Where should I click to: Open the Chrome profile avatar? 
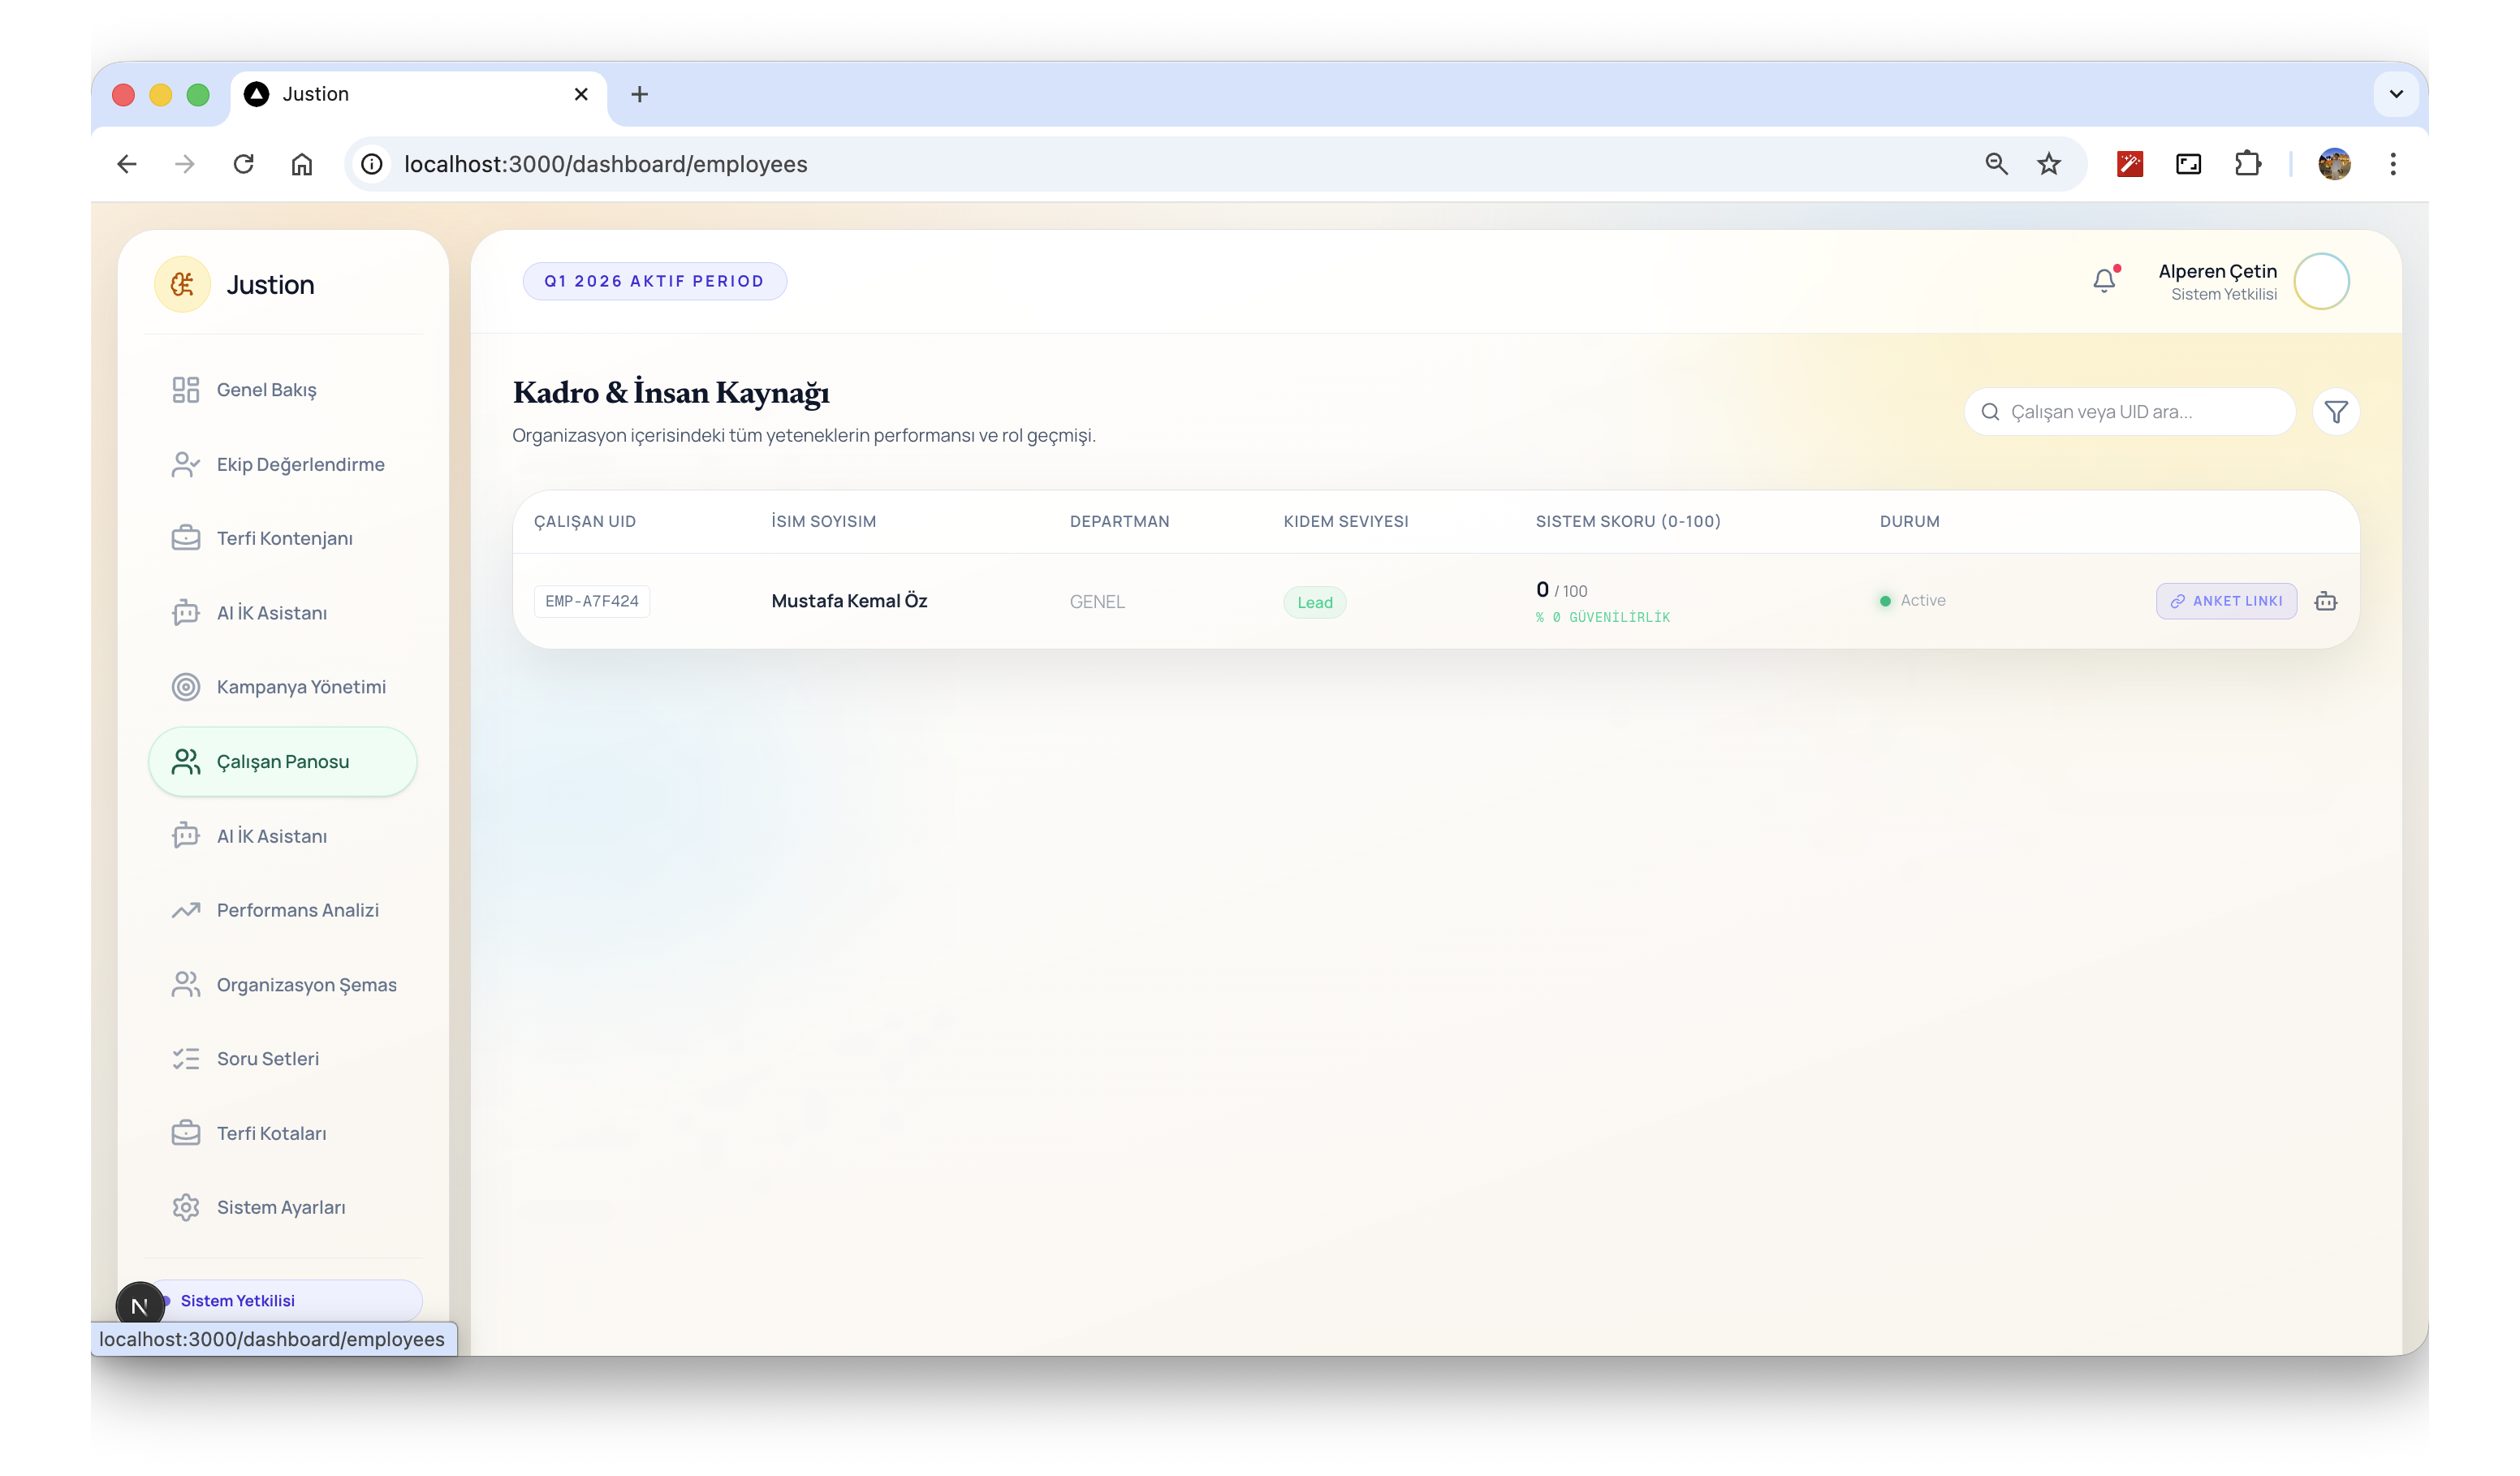(2335, 164)
